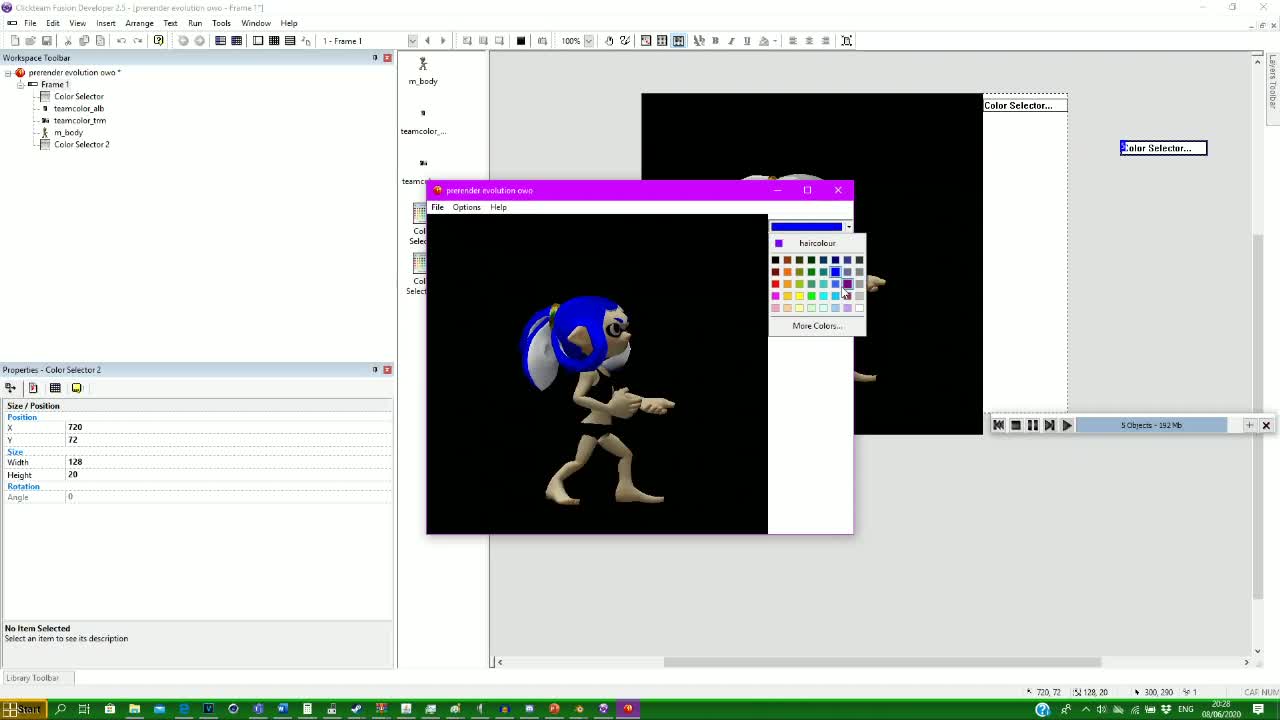Click the Undo arrow toolbar icon
The image size is (1280, 720).
point(121,41)
